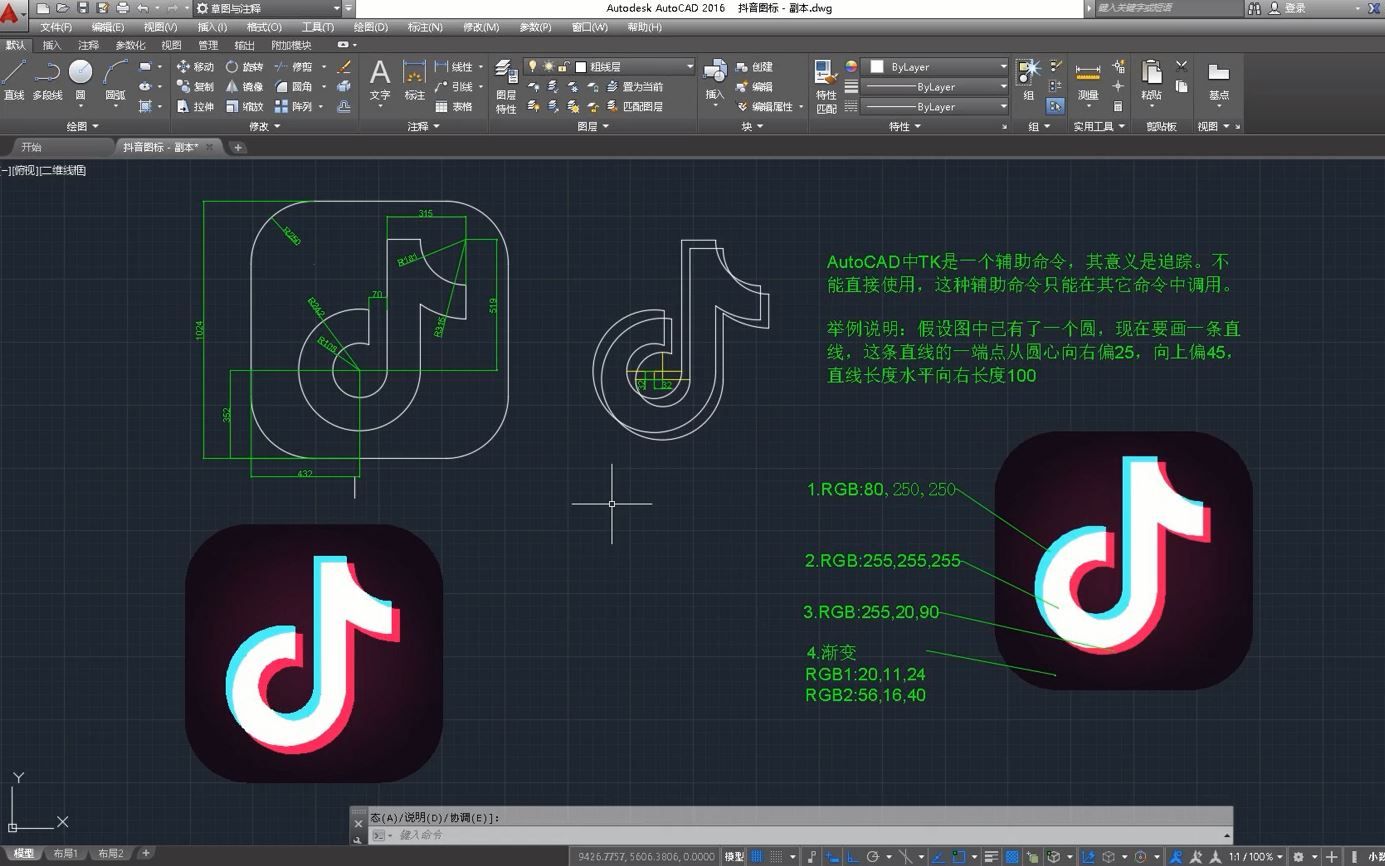Click the Fillet (圆角) tool
1385x866 pixels.
click(x=293, y=87)
